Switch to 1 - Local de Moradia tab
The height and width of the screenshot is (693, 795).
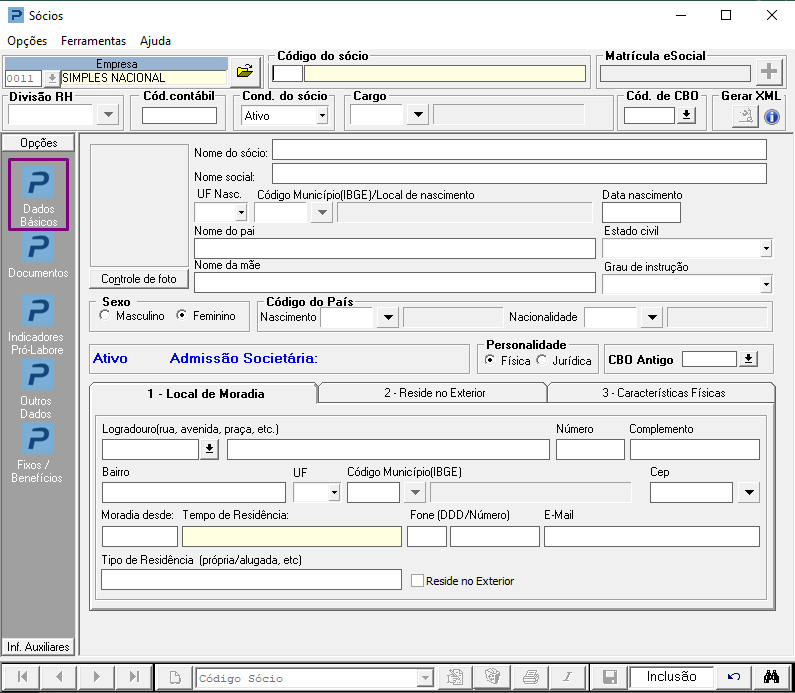[205, 393]
